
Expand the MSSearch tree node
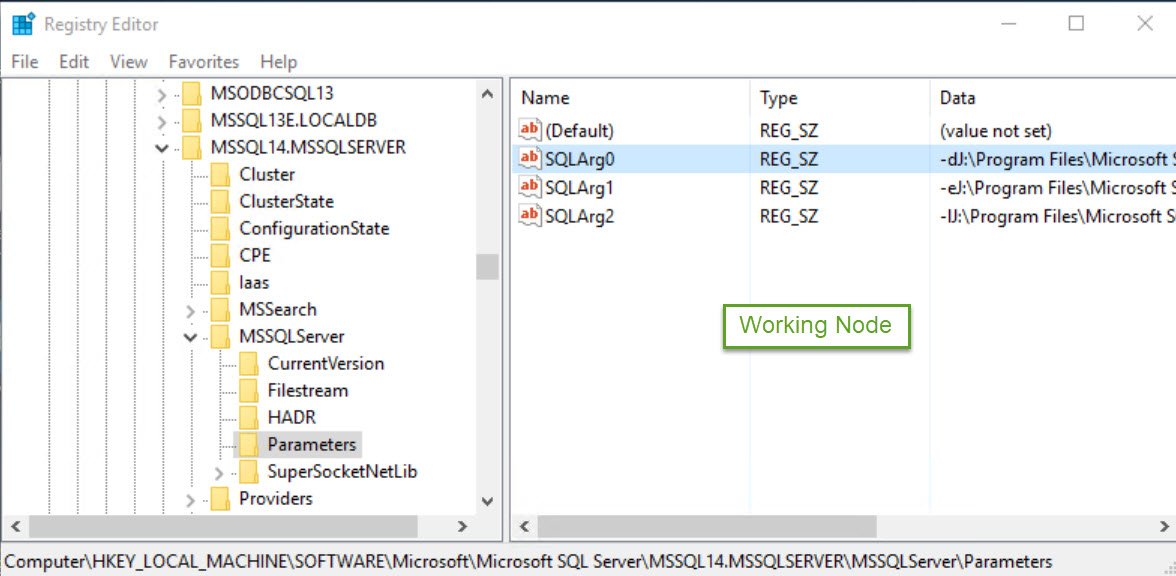click(190, 311)
